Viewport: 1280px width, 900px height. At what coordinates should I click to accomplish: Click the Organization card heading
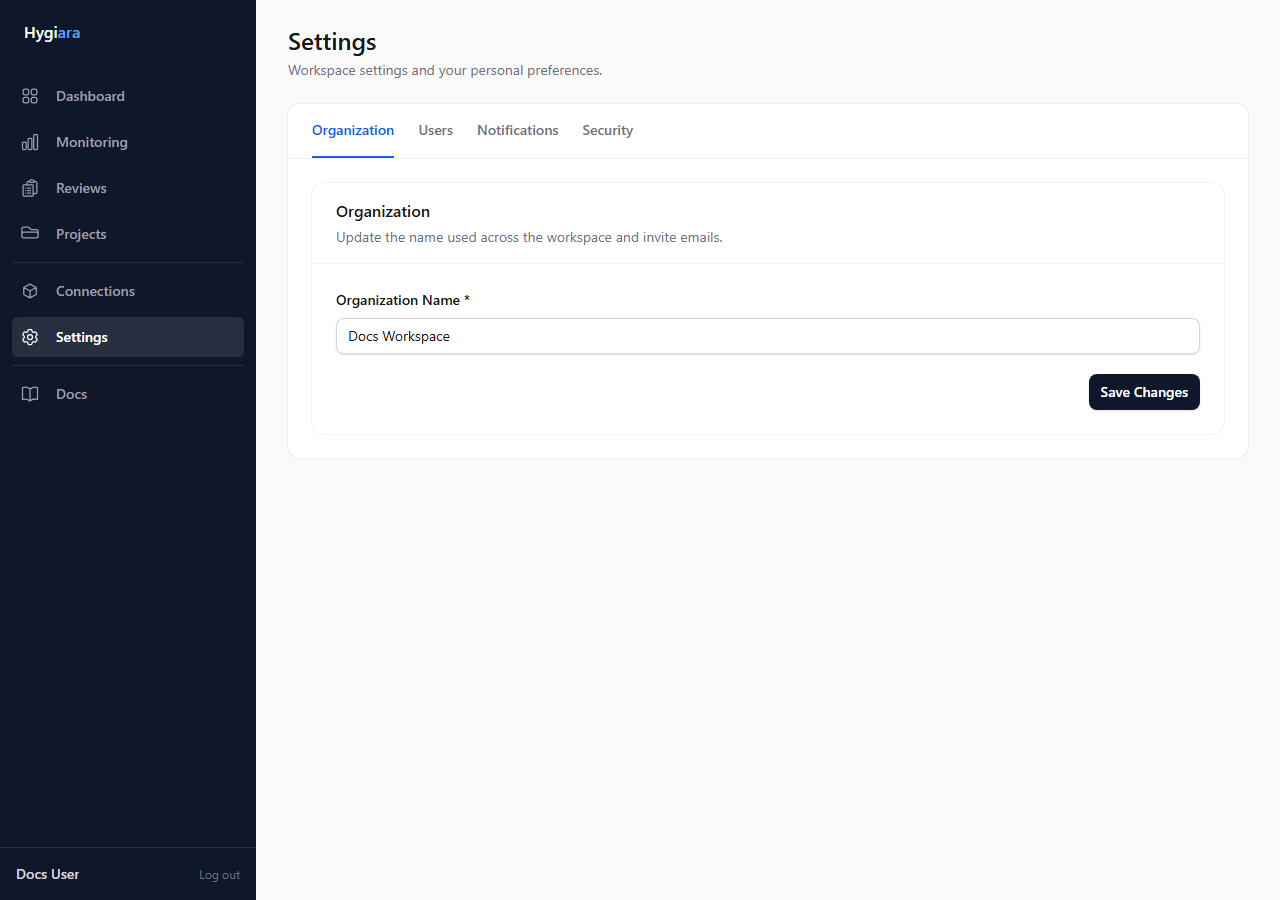[383, 212]
